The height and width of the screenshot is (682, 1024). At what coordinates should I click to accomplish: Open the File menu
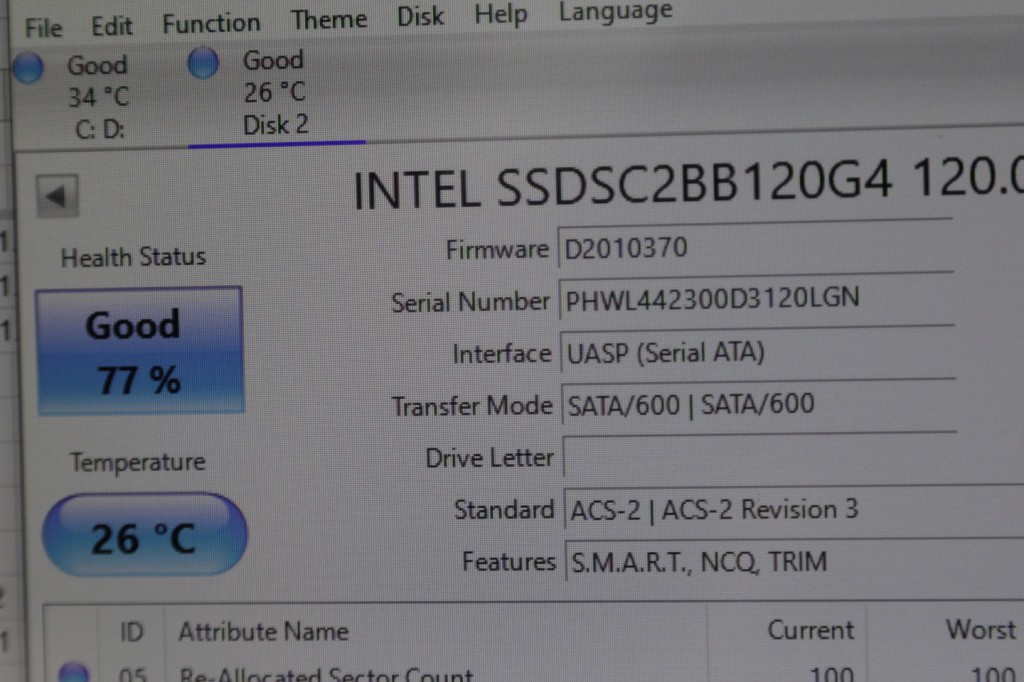(x=43, y=27)
